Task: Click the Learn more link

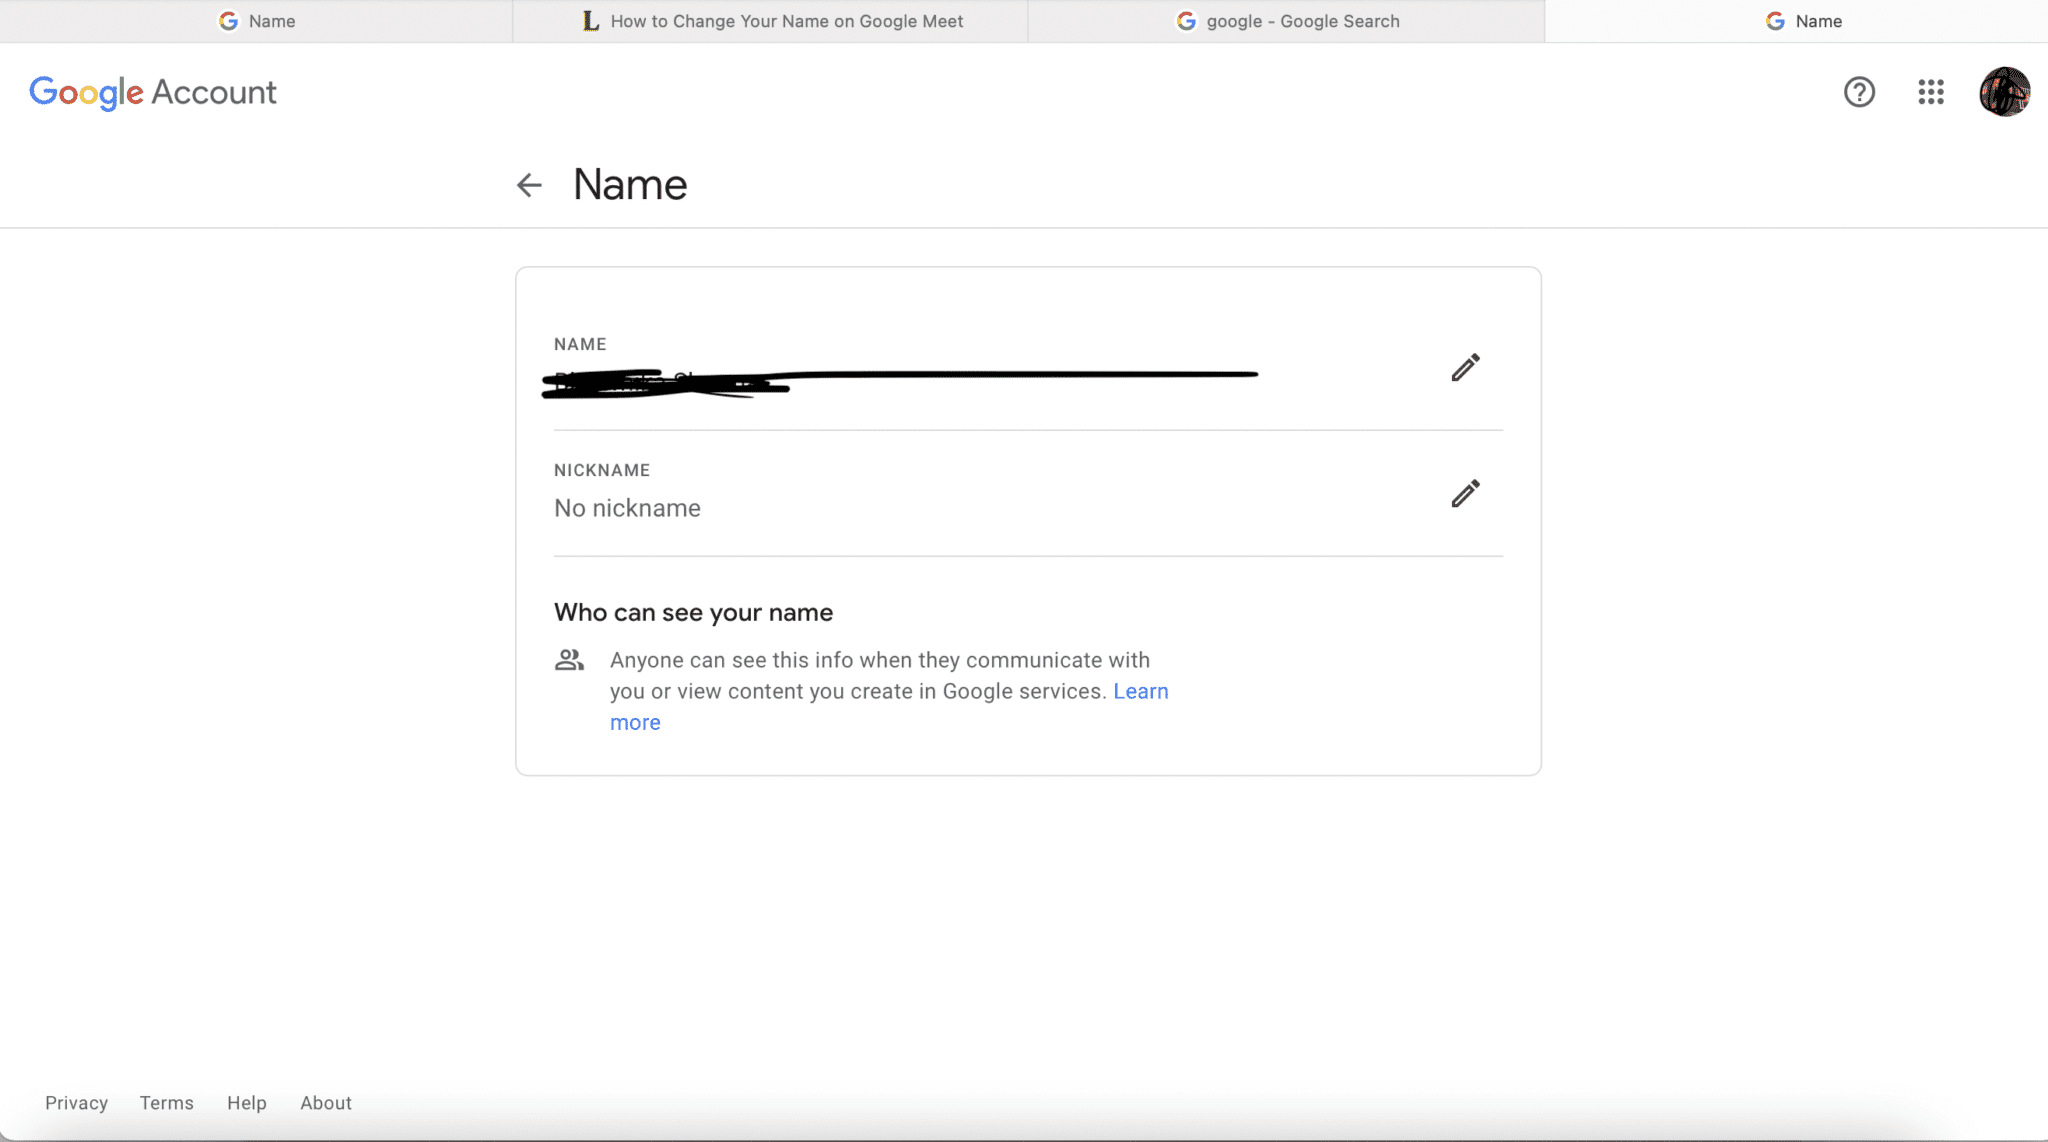Action: 1140,692
